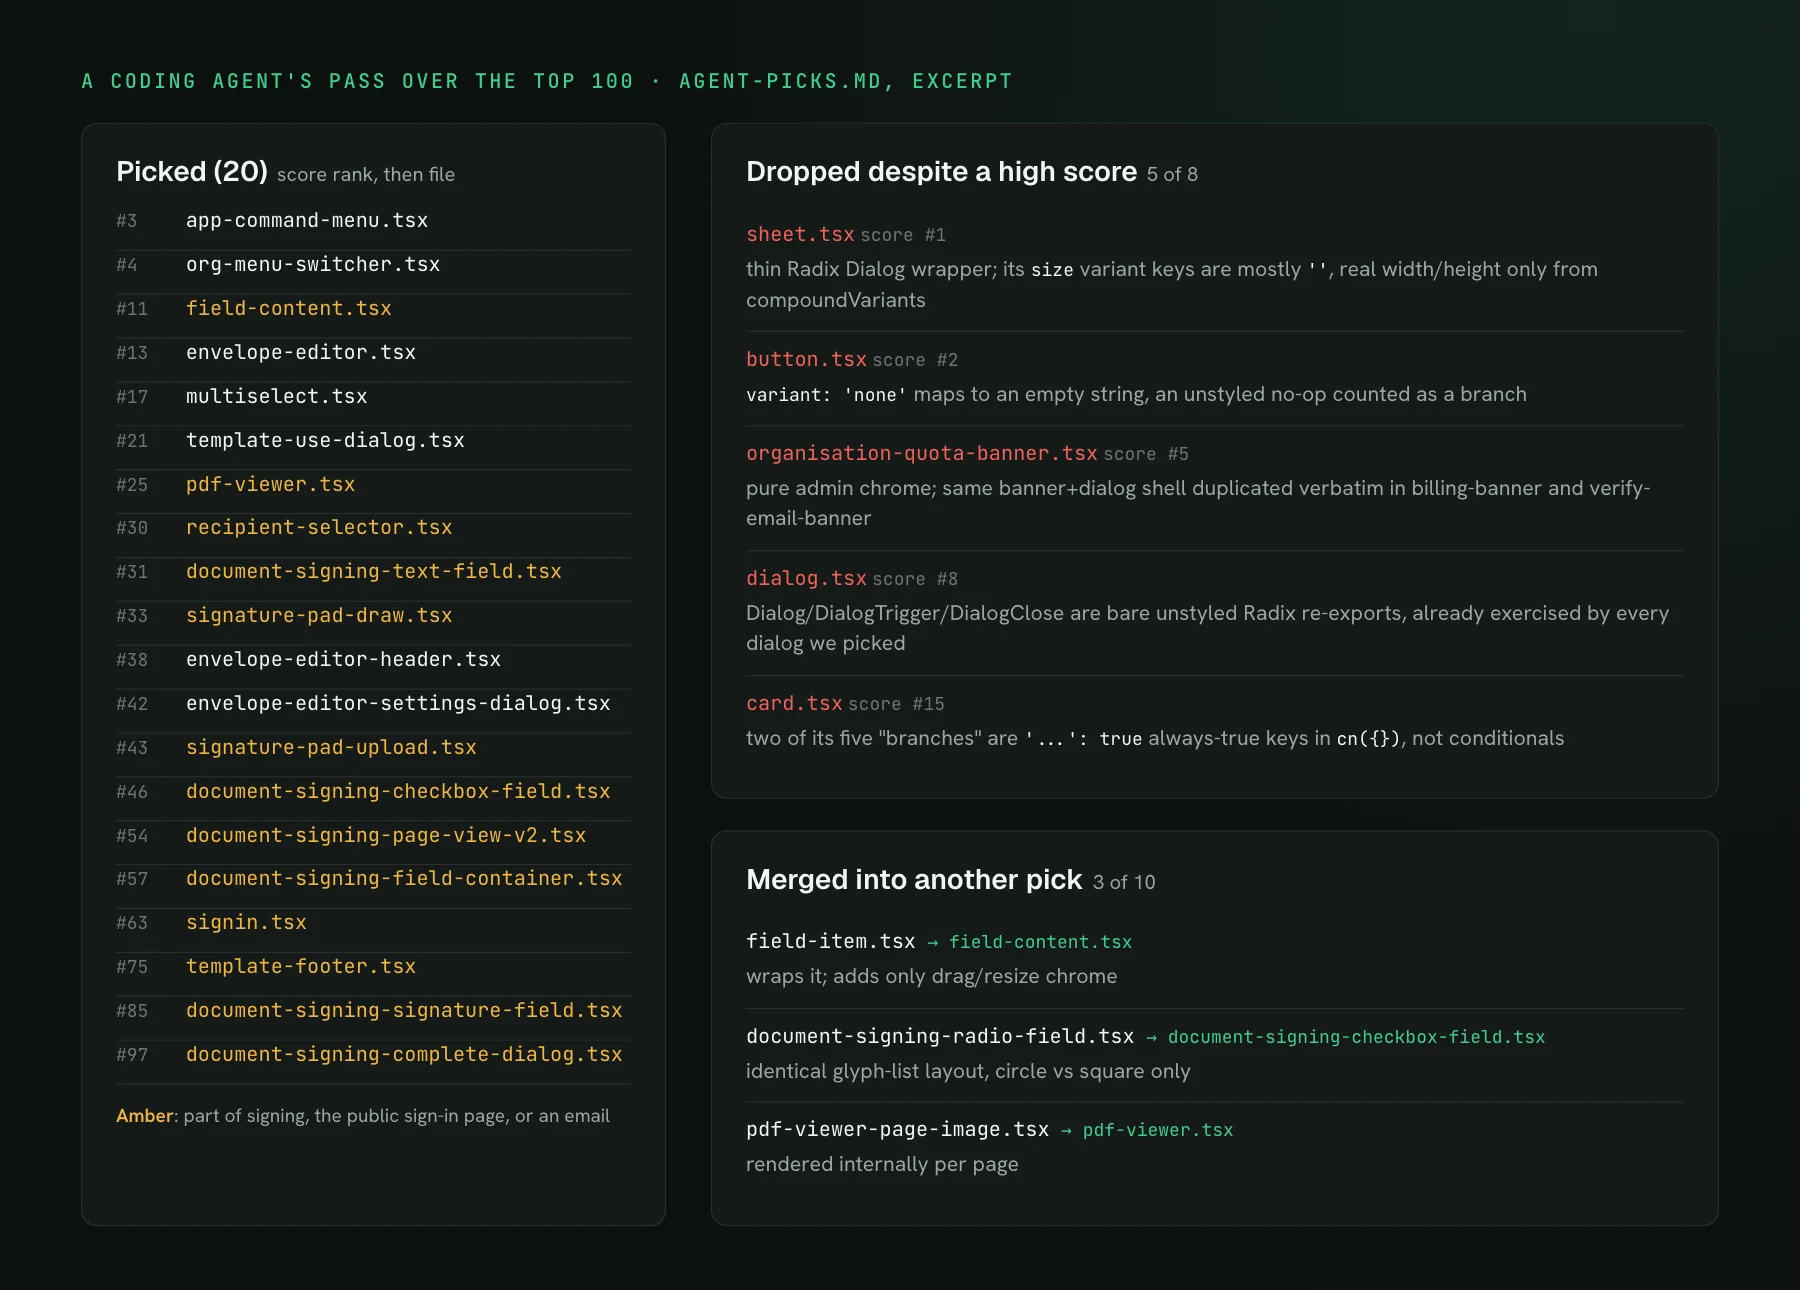Click the '5 of 8' count label
Screen dimensions: 1800x1290
tap(1172, 175)
